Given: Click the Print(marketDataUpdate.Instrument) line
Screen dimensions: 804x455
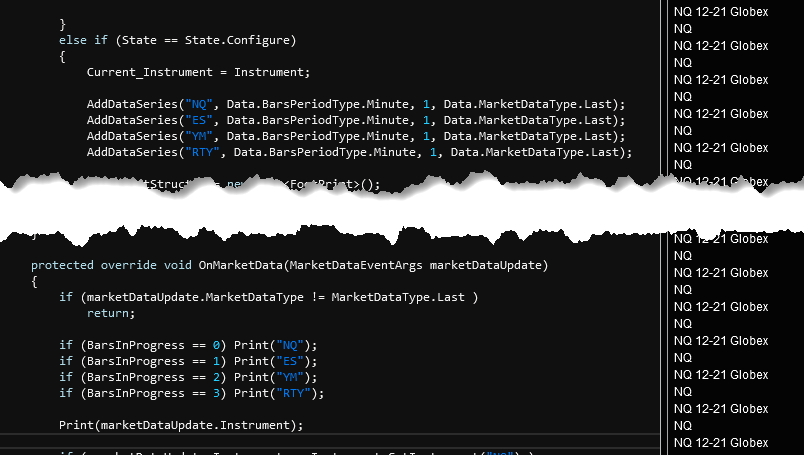Looking at the screenshot, I should (180, 425).
